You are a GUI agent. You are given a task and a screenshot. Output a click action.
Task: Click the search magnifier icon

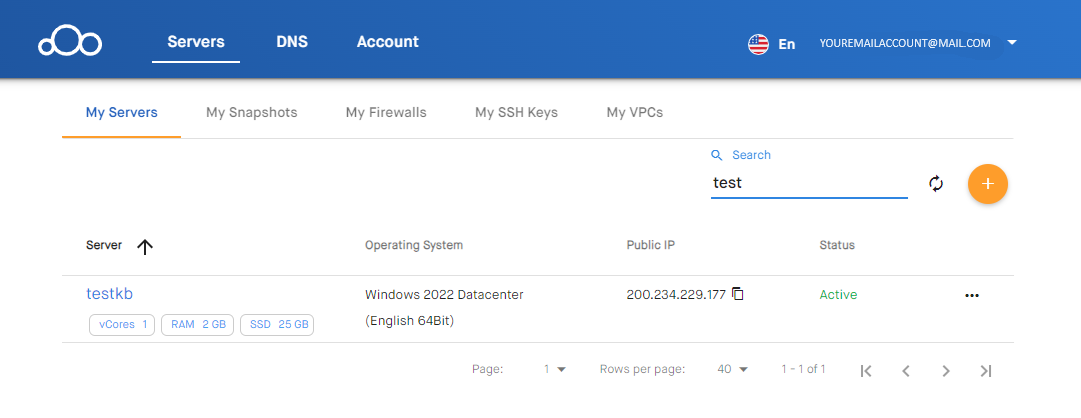[718, 155]
